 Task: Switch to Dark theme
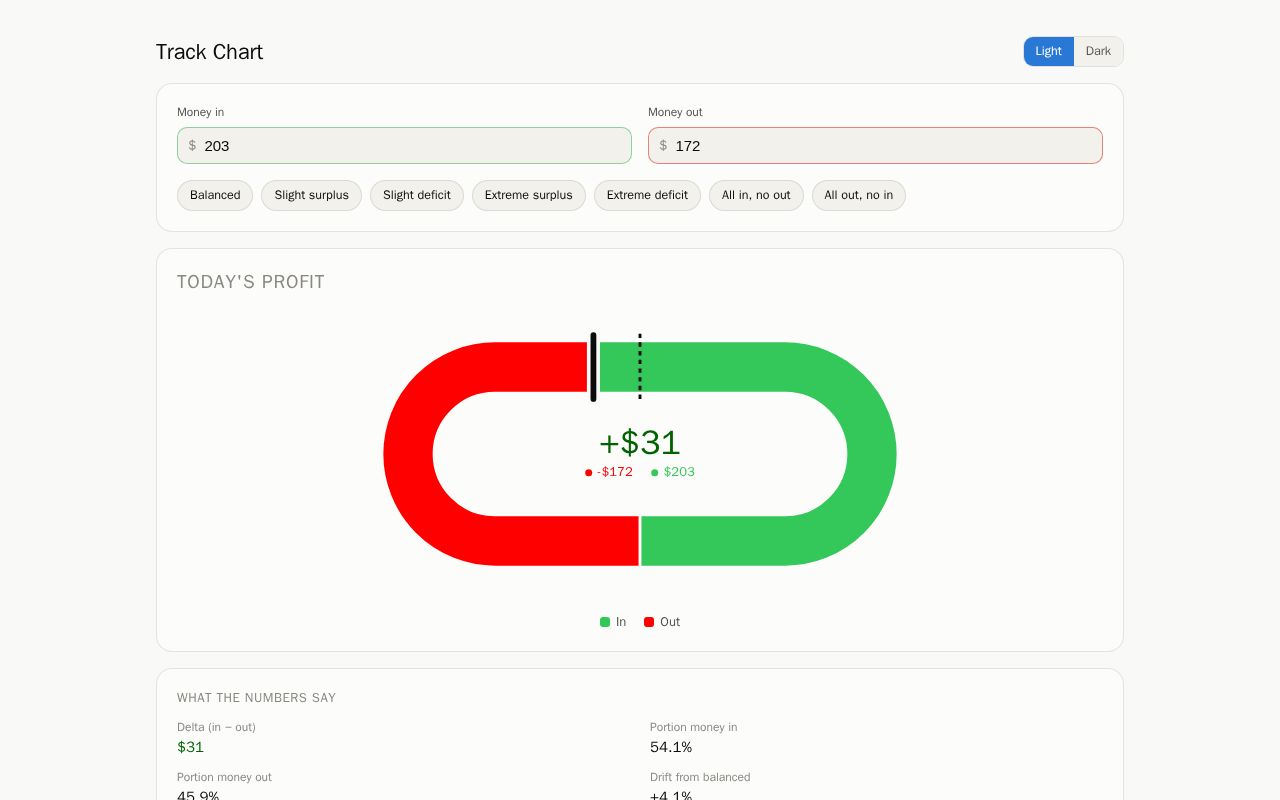(1098, 51)
